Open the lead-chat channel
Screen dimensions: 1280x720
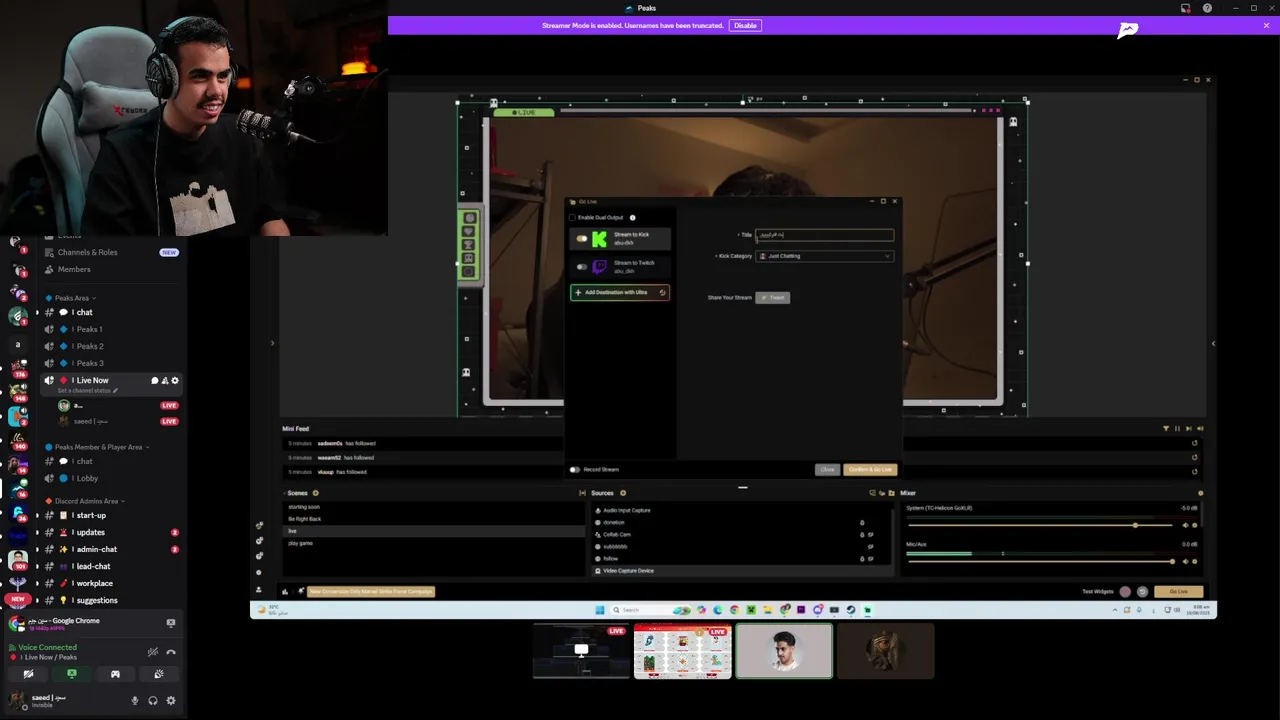click(110, 566)
